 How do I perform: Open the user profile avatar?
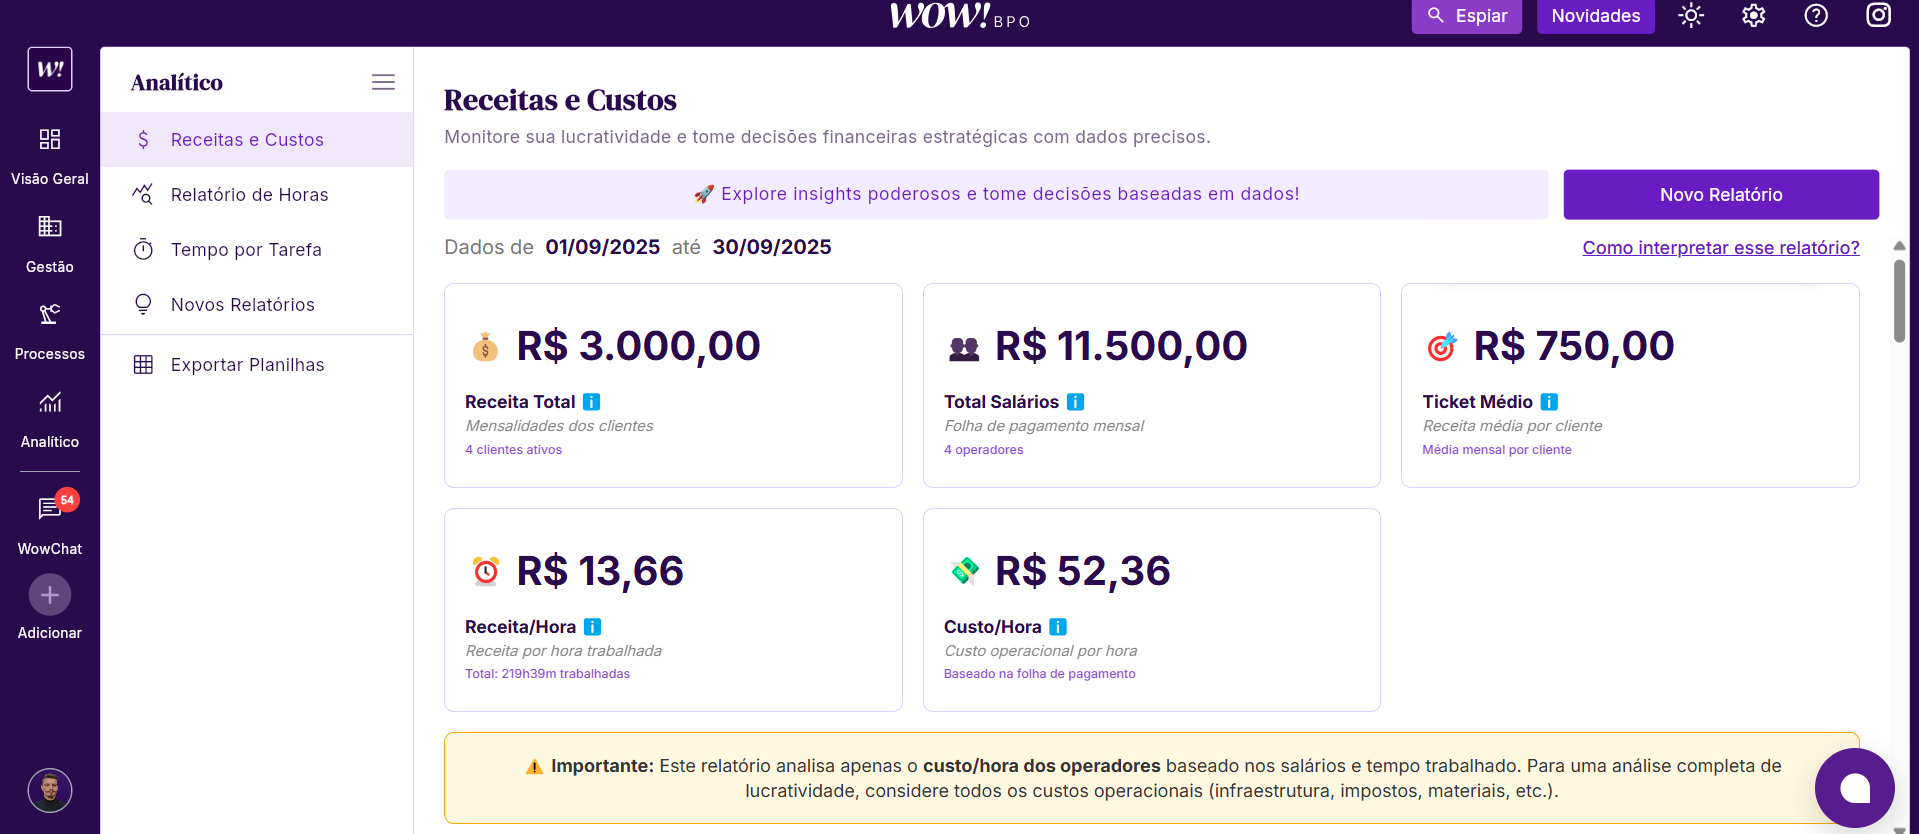[50, 790]
